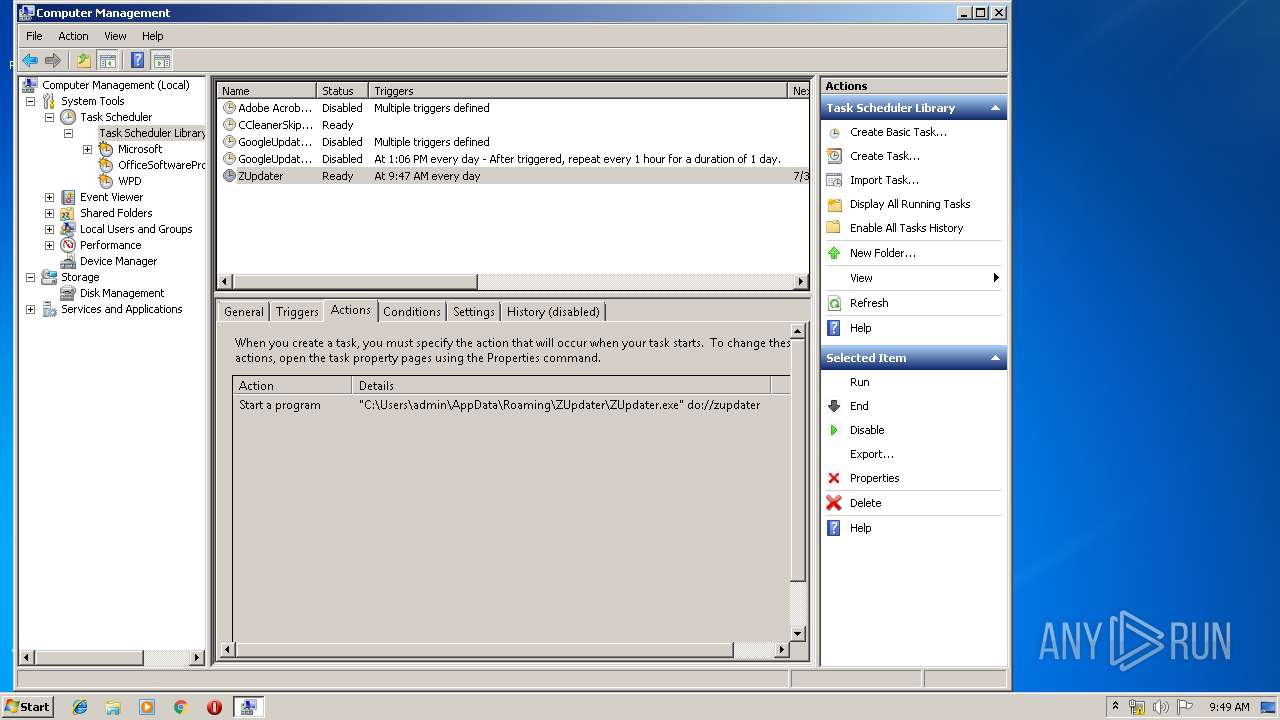Collapse the Storage node
The width and height of the screenshot is (1280, 720).
[30, 277]
